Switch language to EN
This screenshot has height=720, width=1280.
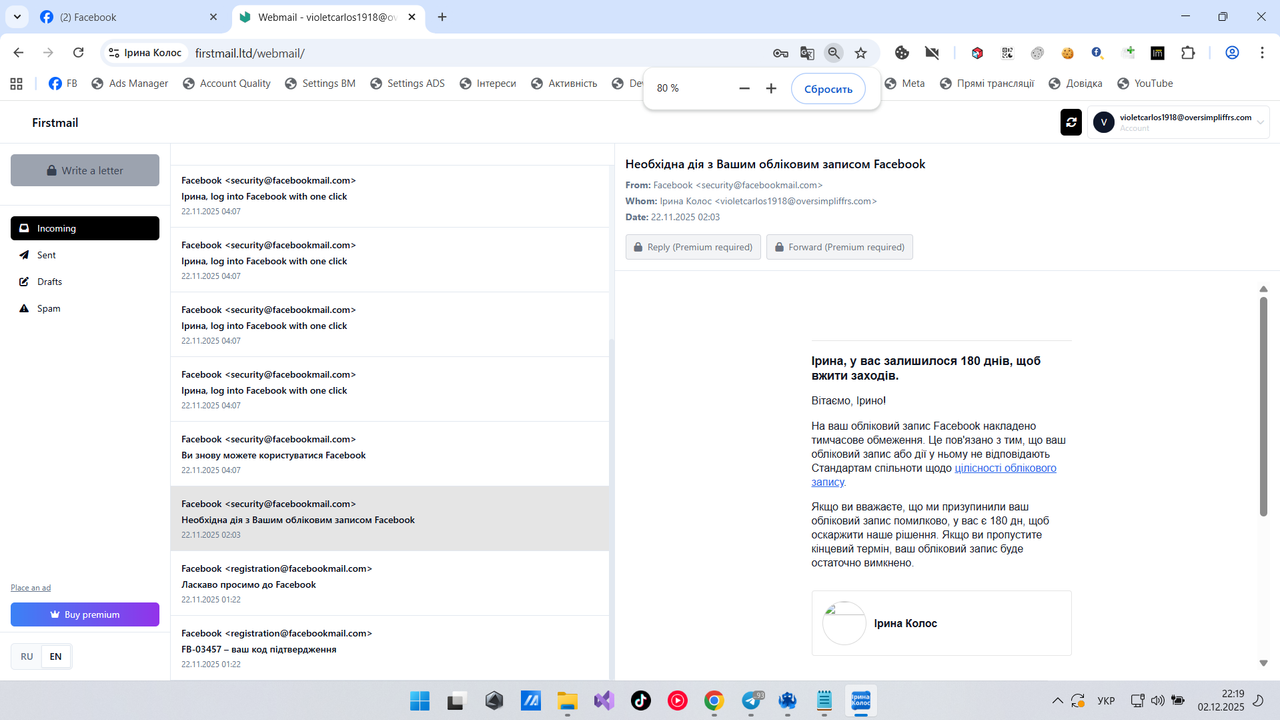point(55,656)
